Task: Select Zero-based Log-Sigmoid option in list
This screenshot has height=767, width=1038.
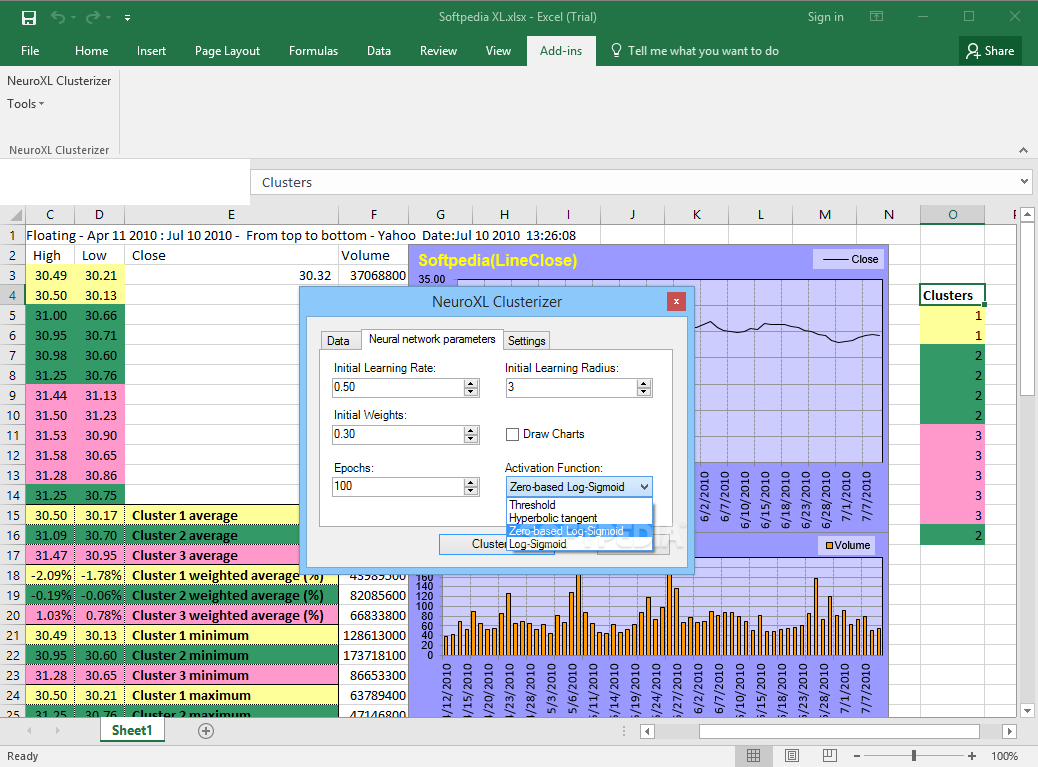Action: pos(579,531)
